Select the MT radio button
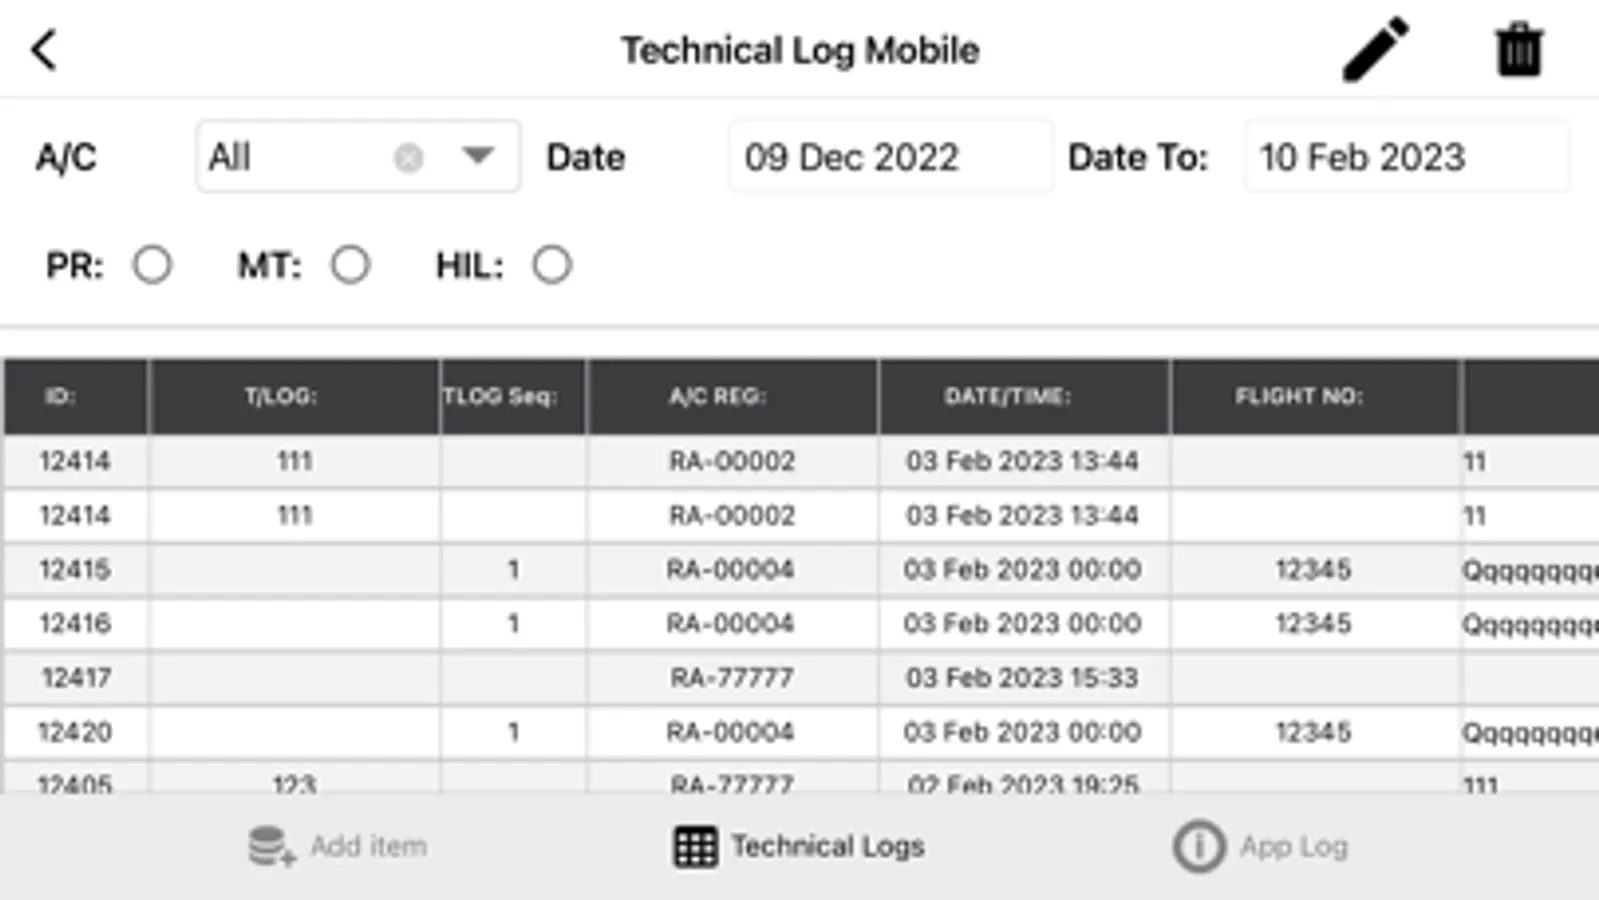 (350, 265)
